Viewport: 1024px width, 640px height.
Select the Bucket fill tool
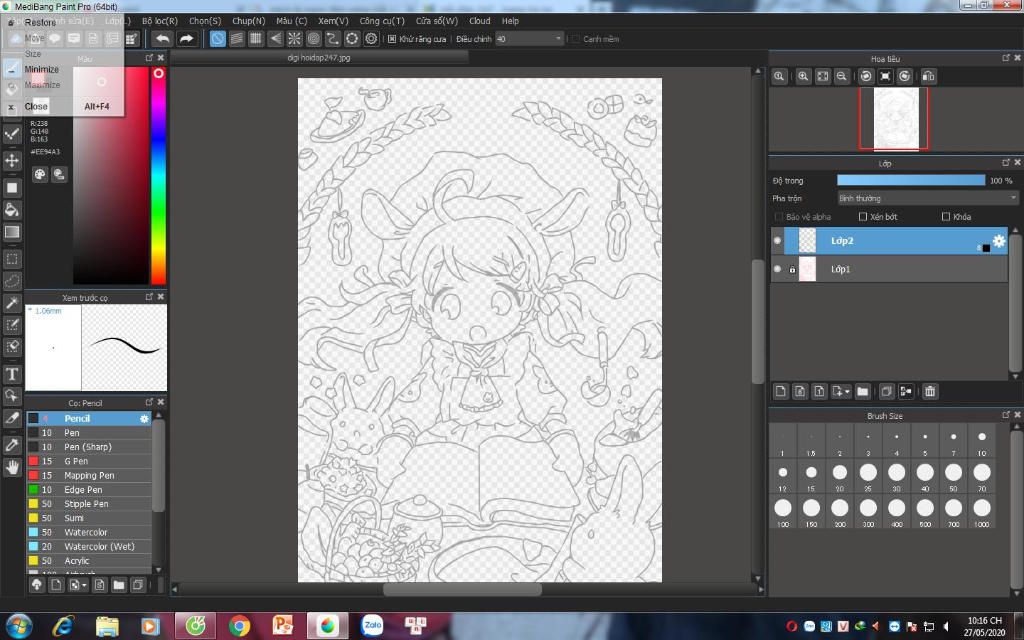(x=12, y=210)
